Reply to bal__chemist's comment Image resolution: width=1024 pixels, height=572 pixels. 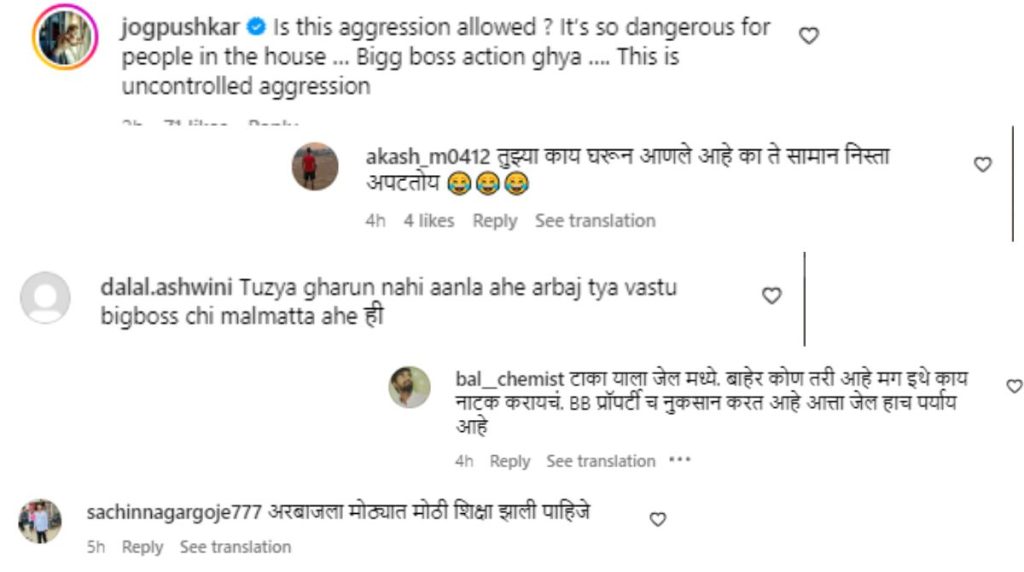509,462
